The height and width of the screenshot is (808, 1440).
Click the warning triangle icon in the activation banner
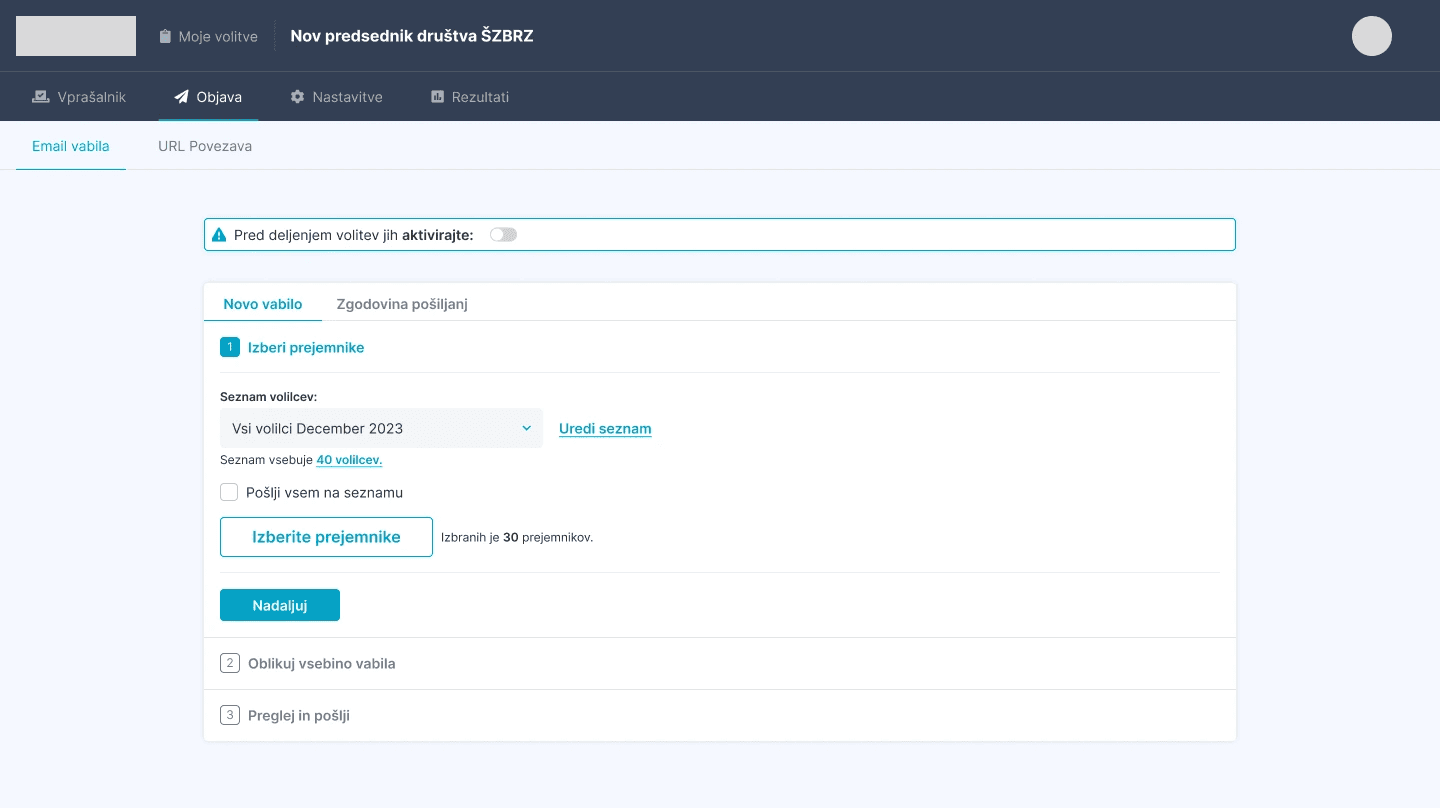[218, 234]
